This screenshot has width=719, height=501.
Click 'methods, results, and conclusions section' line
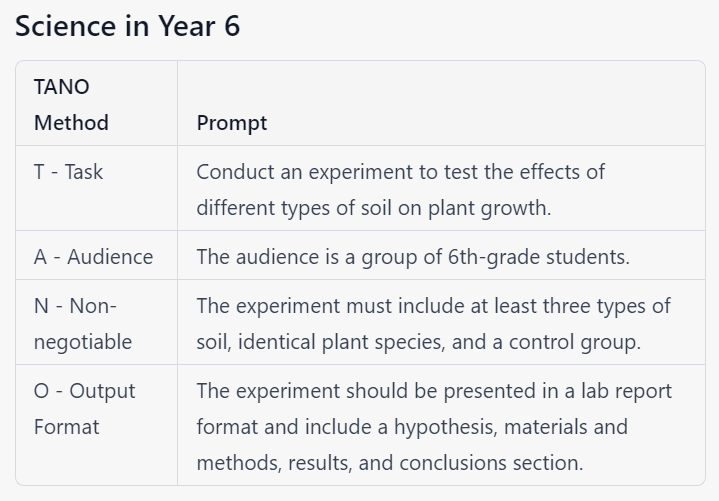(x=390, y=463)
